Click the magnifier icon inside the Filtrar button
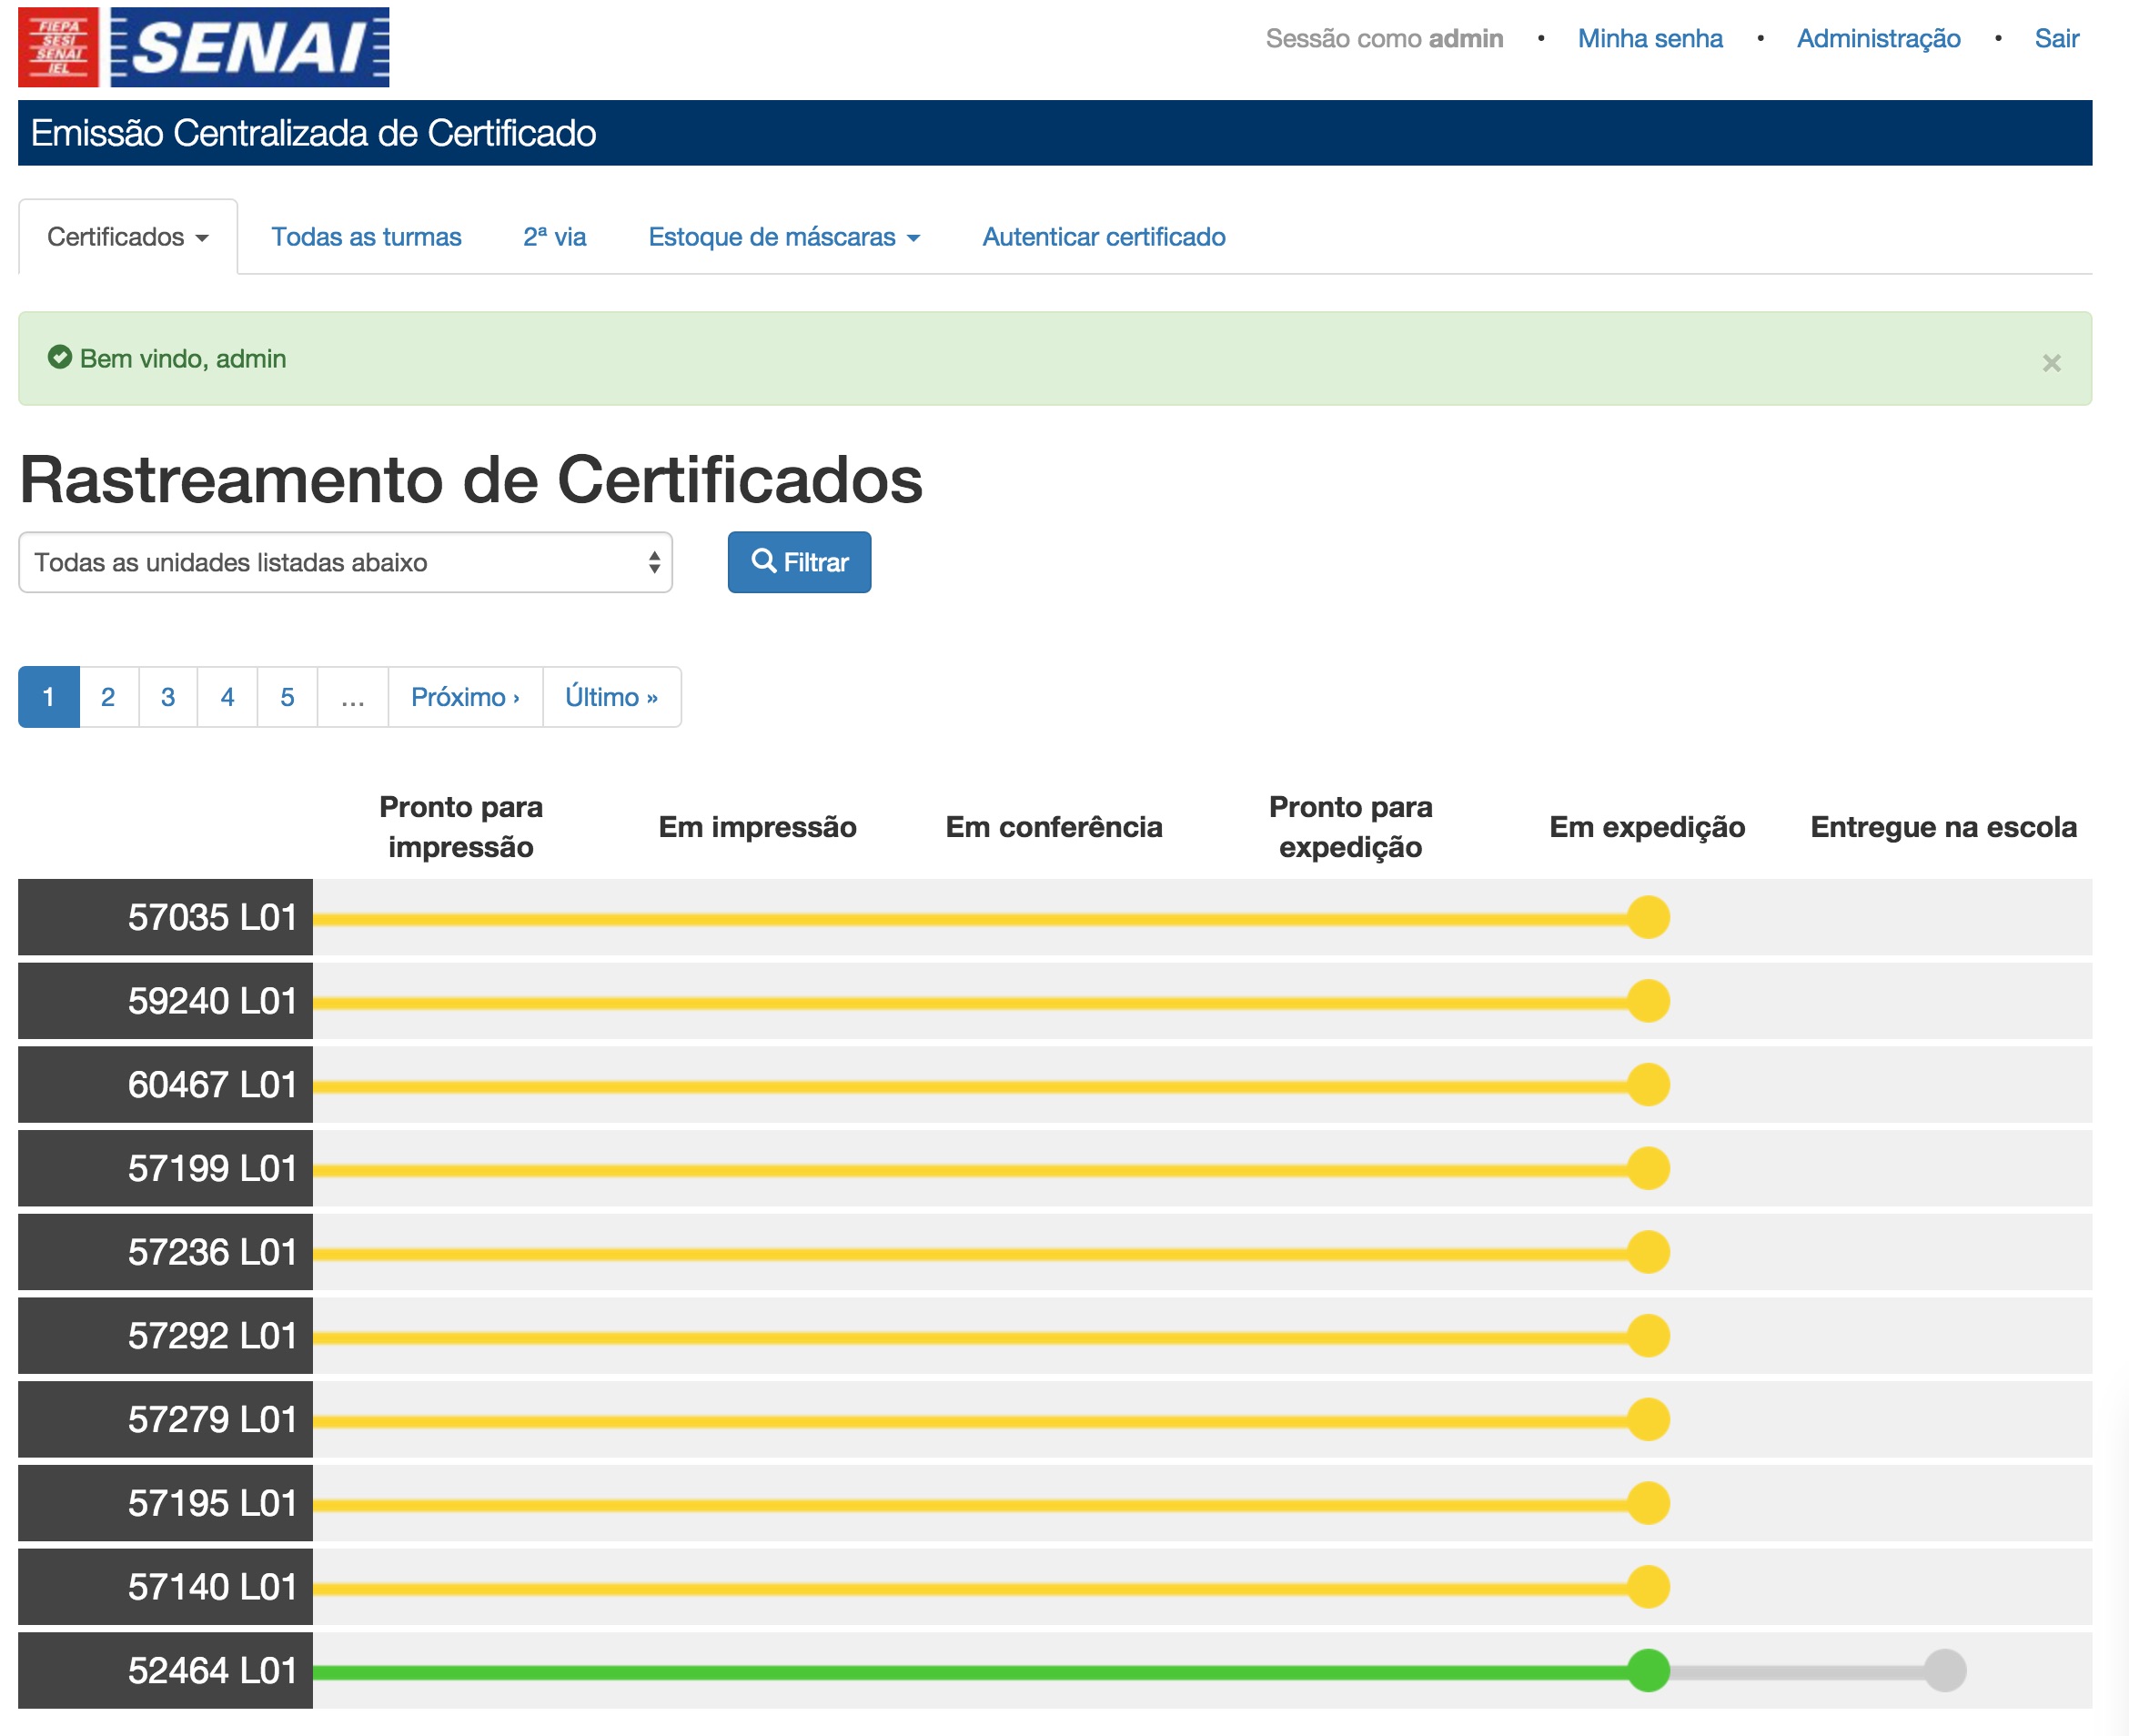The width and height of the screenshot is (2129, 1736). [x=765, y=562]
